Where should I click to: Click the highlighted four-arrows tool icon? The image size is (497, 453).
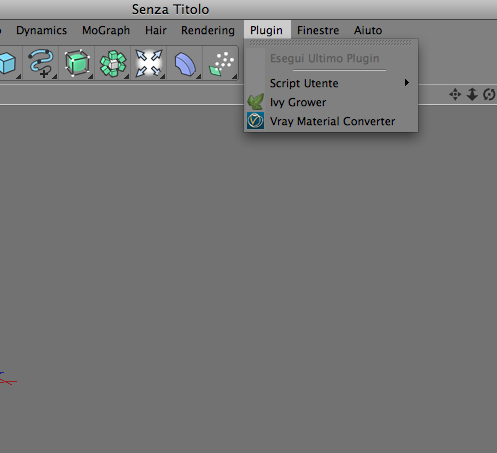[x=149, y=63]
